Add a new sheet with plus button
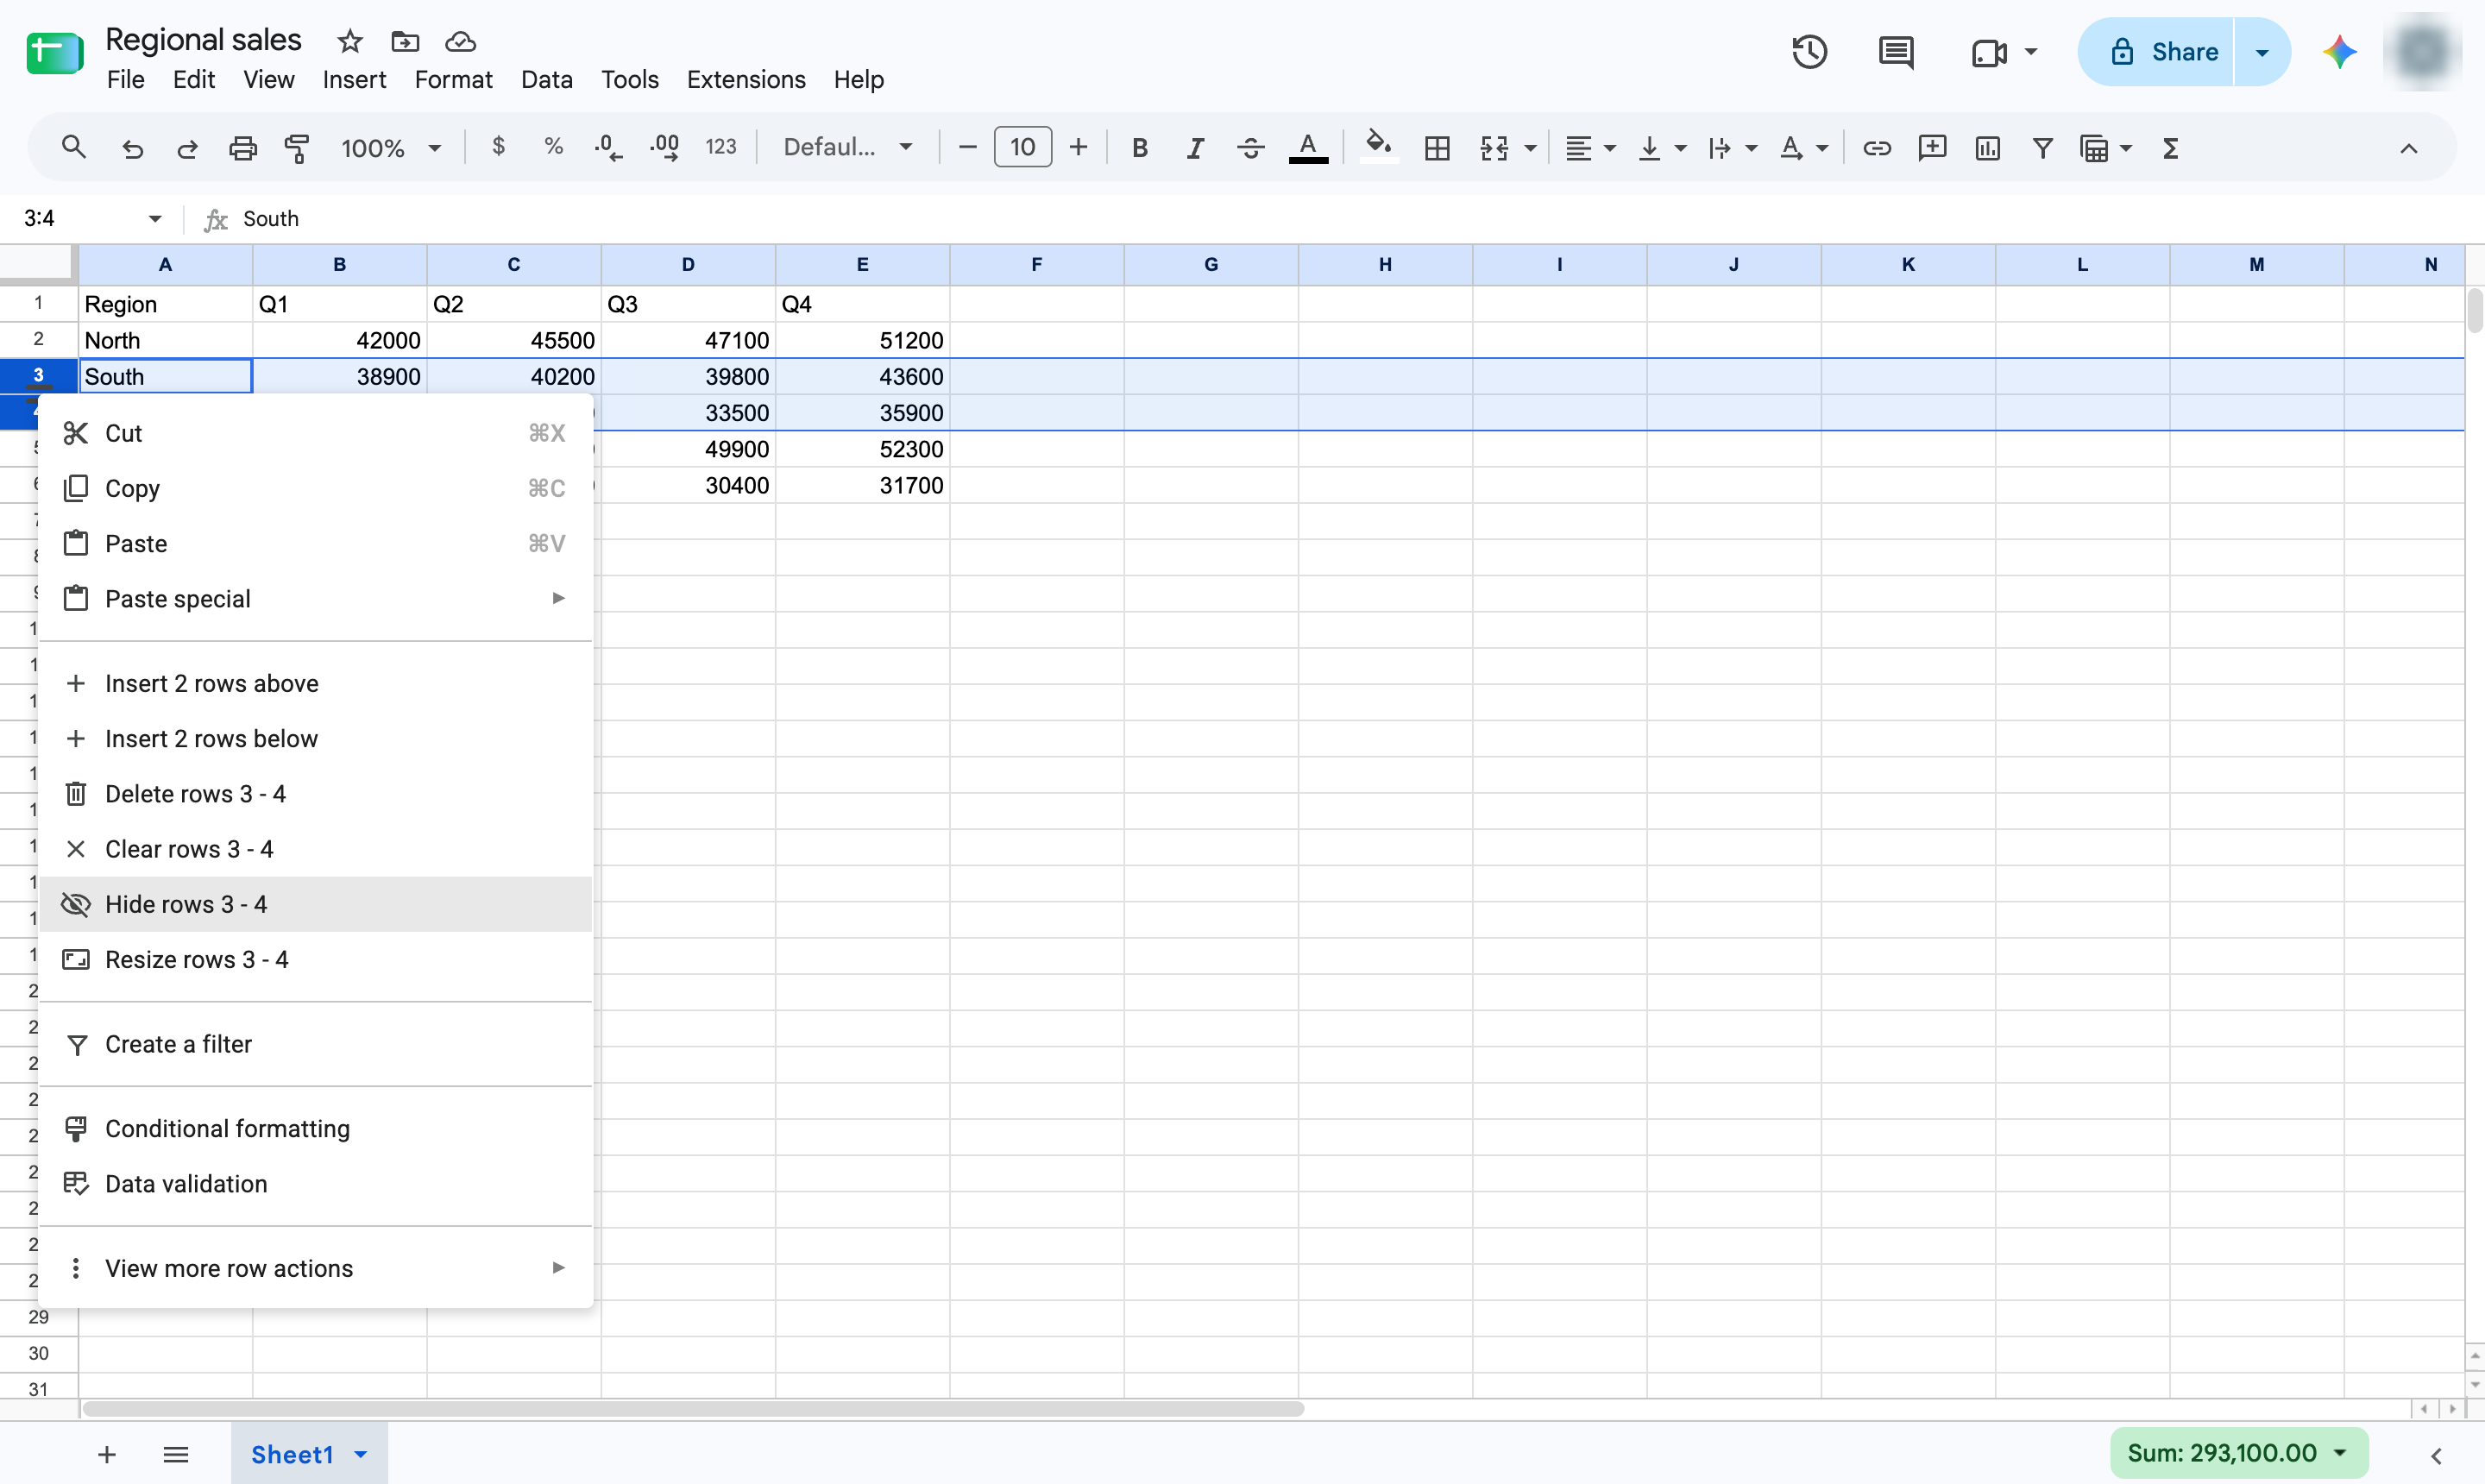This screenshot has height=1484, width=2485. [107, 1454]
